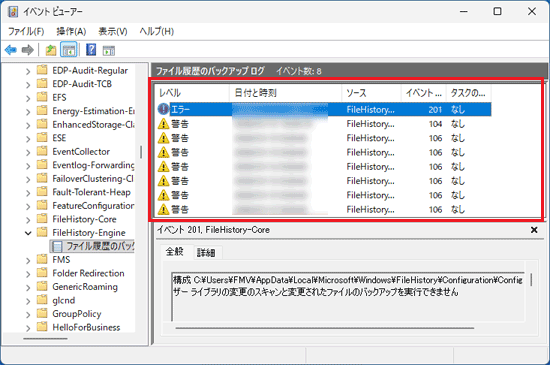The image size is (550, 365).
Task: Click the Forward arrow toolbar icon
Action: [x=27, y=50]
